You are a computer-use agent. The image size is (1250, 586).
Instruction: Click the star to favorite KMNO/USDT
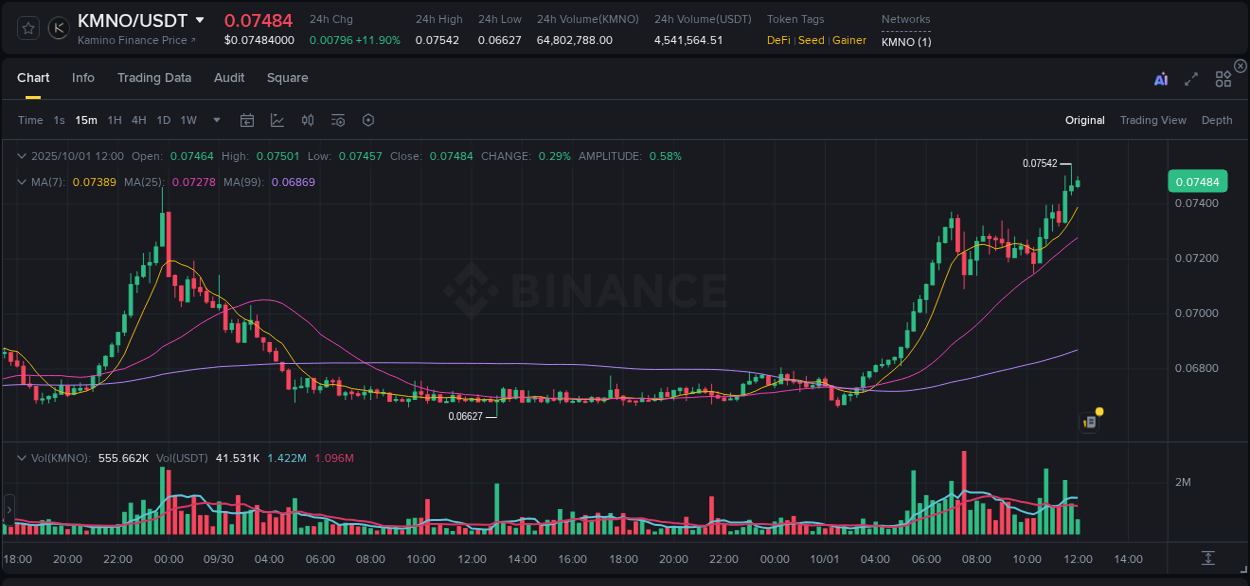(x=27, y=27)
